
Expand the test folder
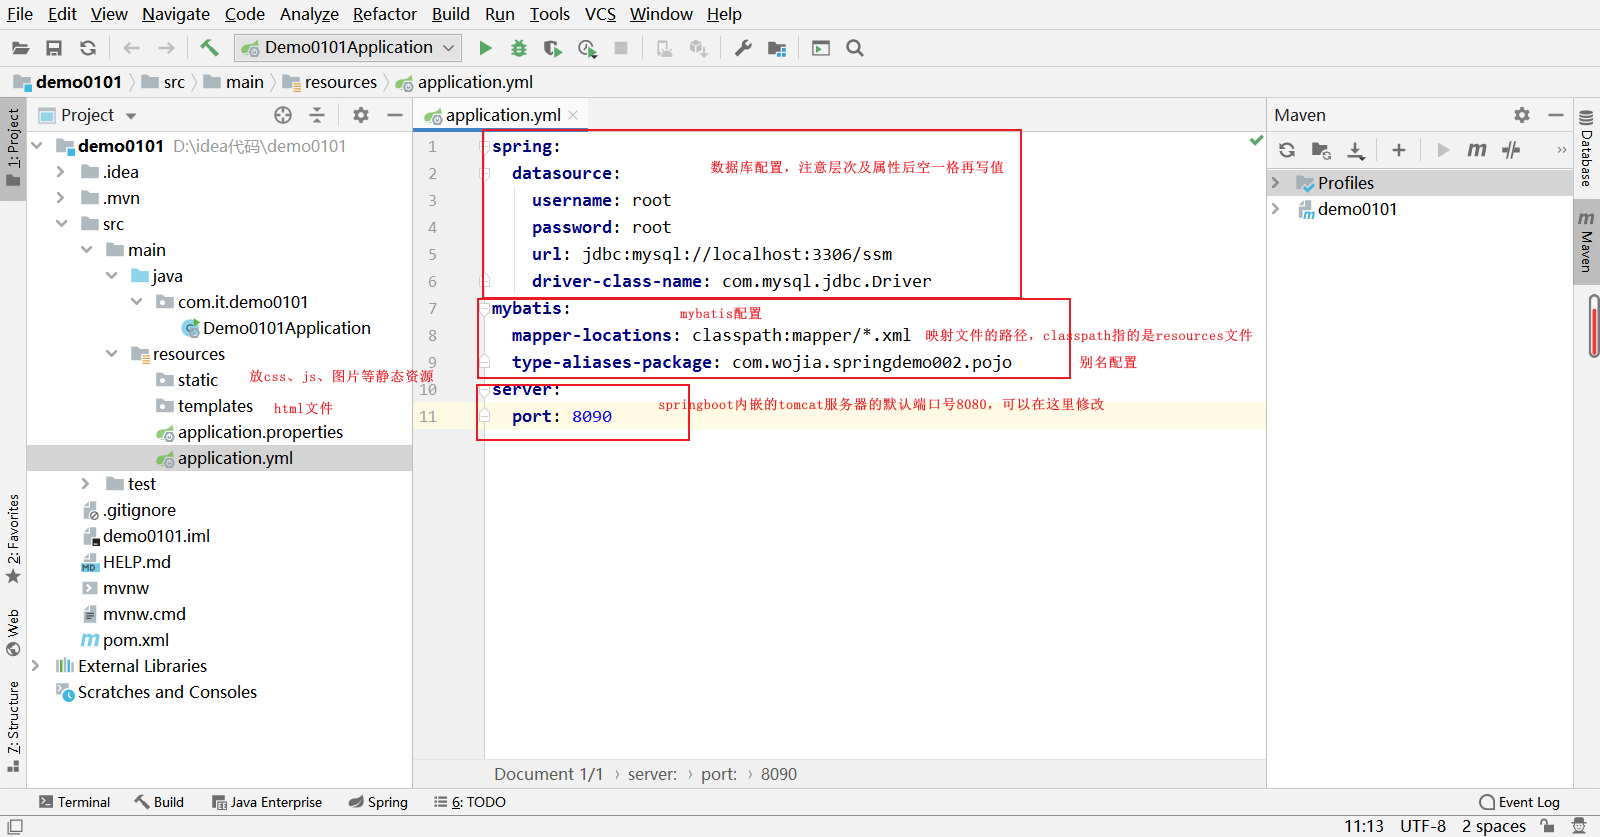click(x=86, y=484)
